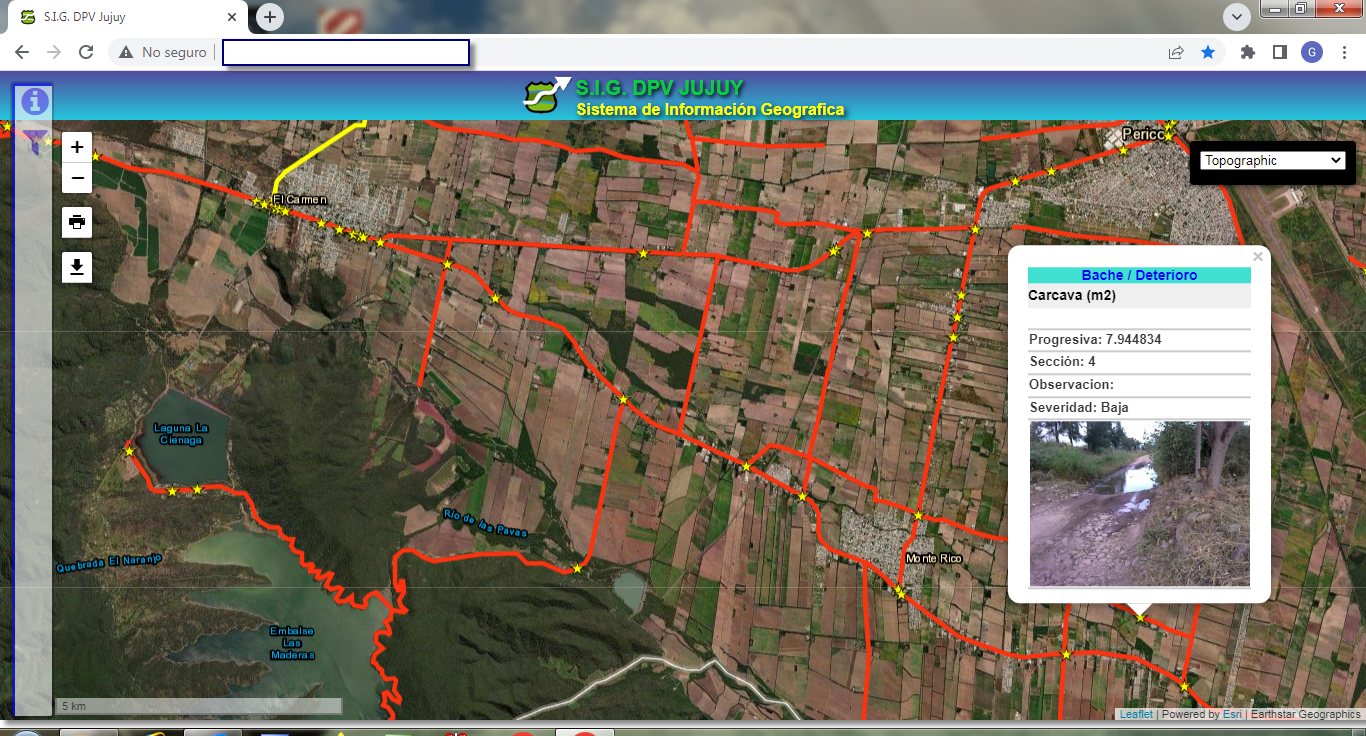The image size is (1366, 736).
Task: Click the Esri attribution link
Action: click(1232, 714)
